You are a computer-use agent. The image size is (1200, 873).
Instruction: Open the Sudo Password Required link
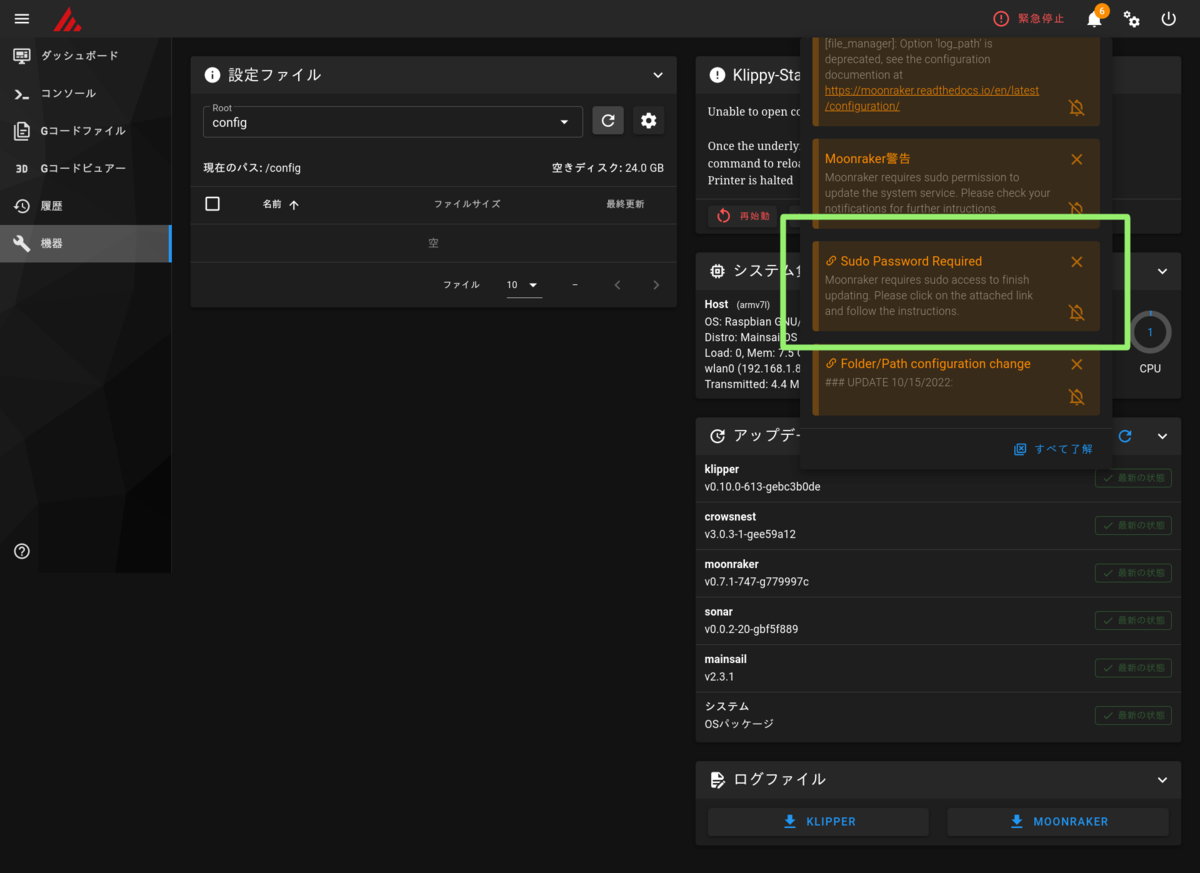(903, 261)
